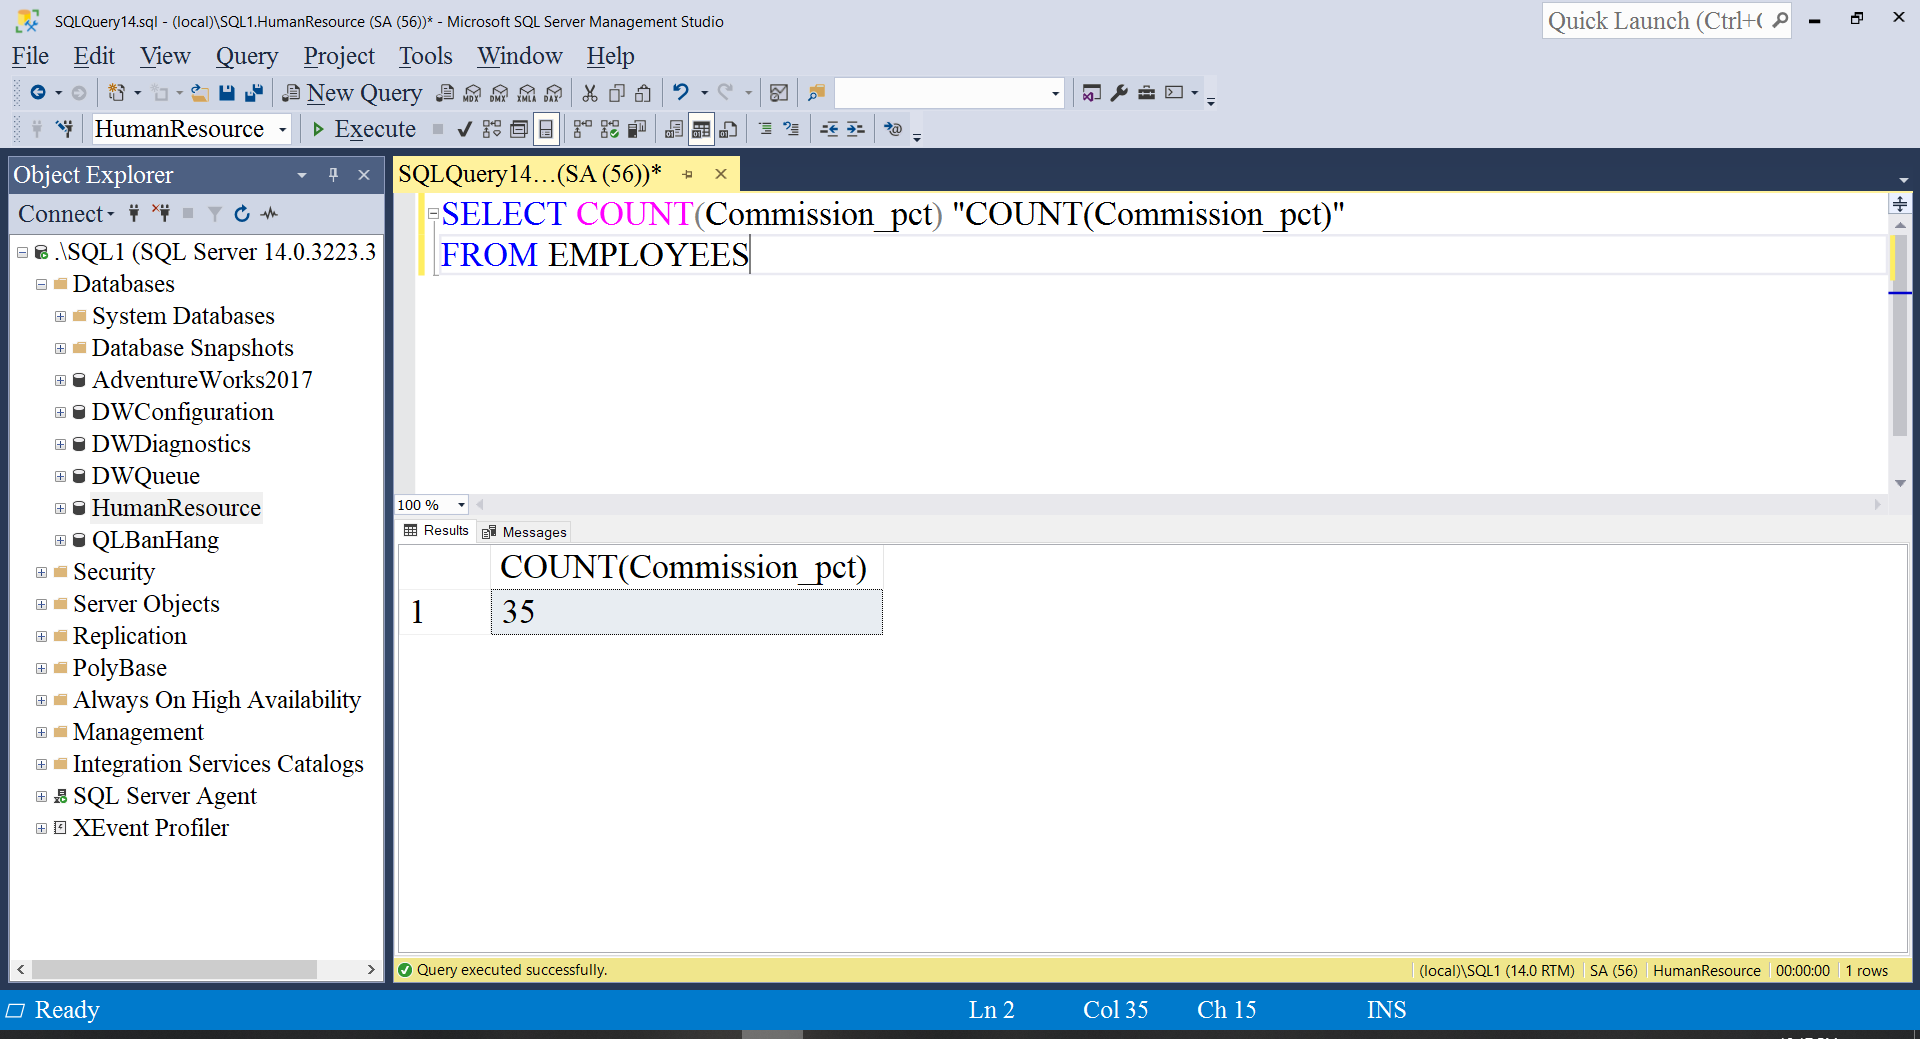Click the New Query button
Screen dimensions: 1920x1039
[x=353, y=93]
